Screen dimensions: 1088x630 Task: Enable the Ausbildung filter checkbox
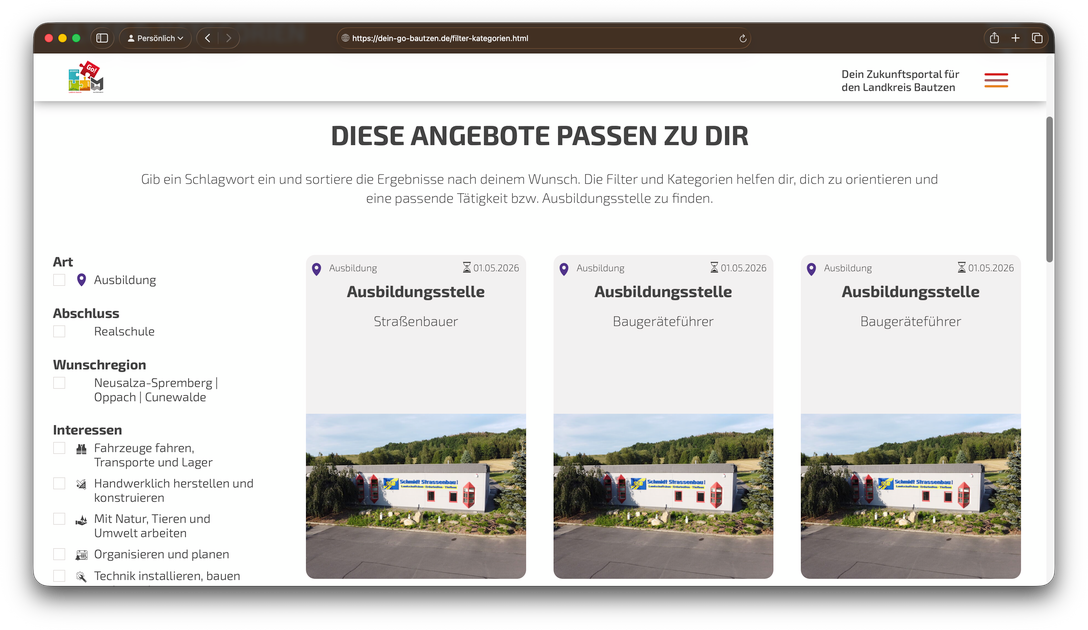(x=59, y=280)
